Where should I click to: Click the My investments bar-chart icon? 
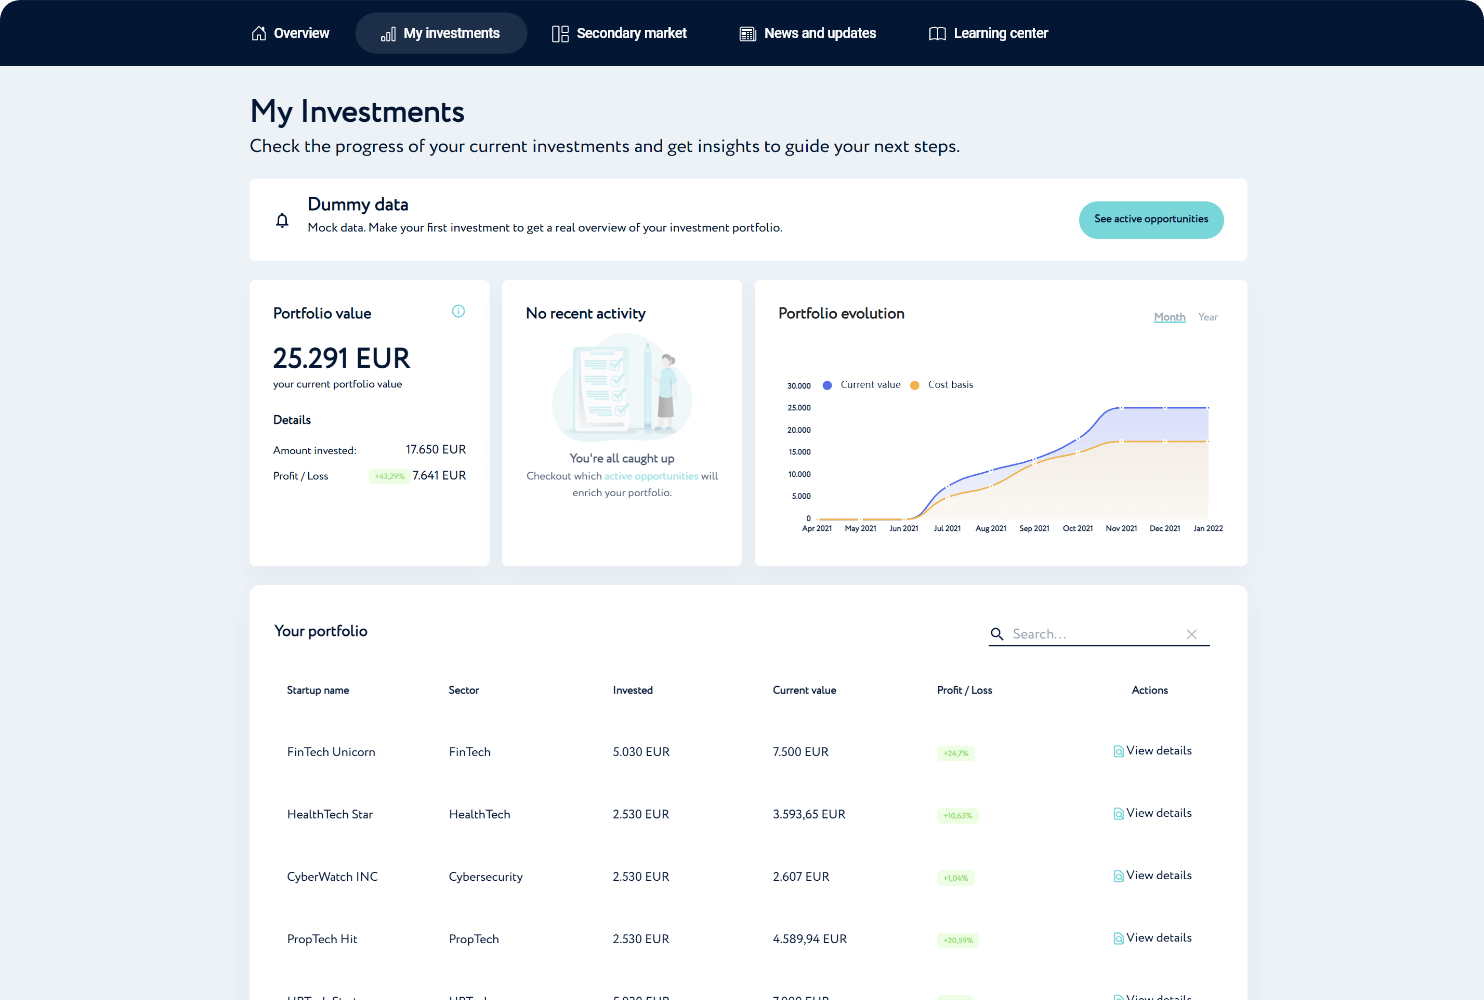[x=389, y=34]
